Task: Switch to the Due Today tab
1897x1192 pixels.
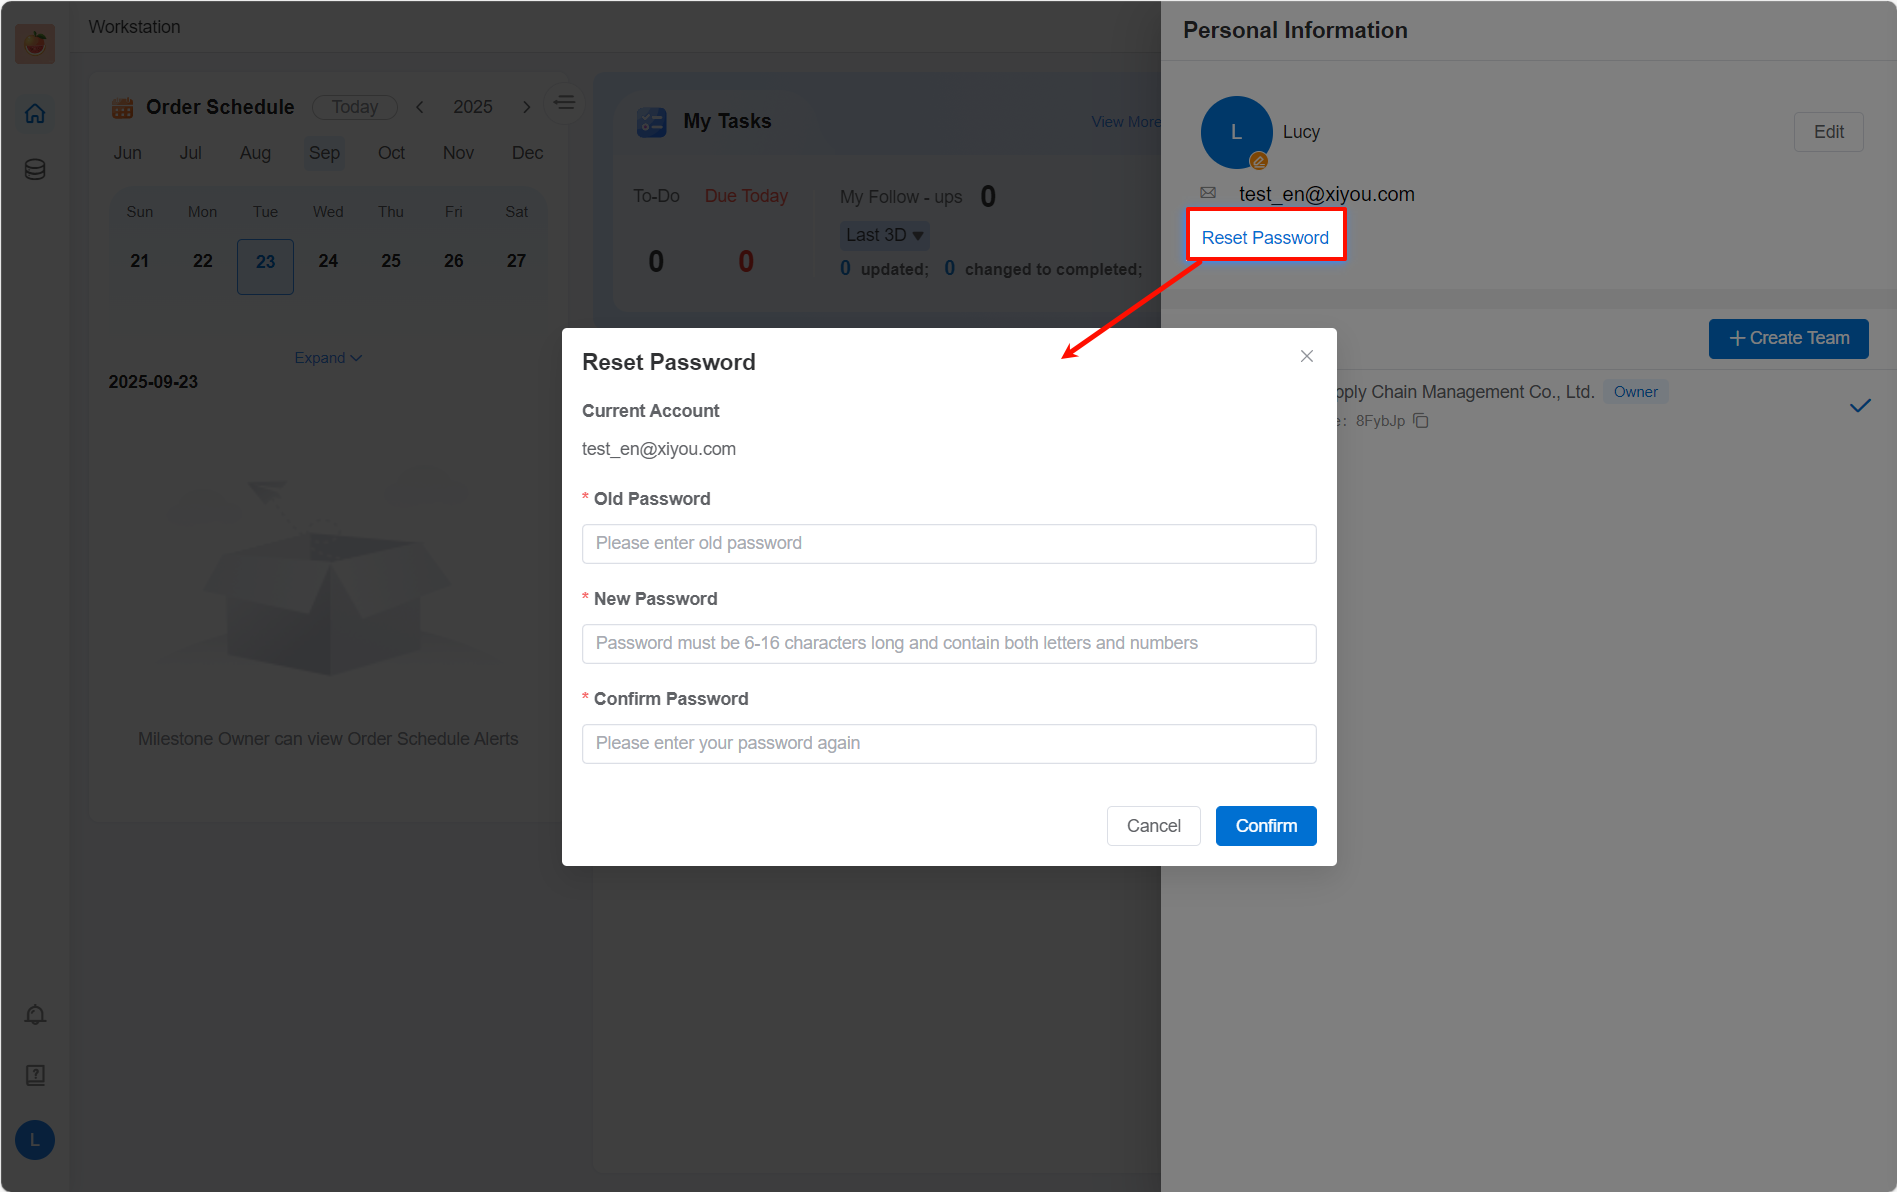Action: pos(746,196)
